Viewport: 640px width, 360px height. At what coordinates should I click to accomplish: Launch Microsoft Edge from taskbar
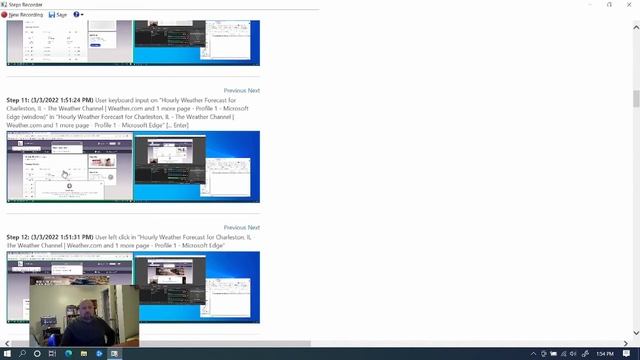click(x=68, y=353)
